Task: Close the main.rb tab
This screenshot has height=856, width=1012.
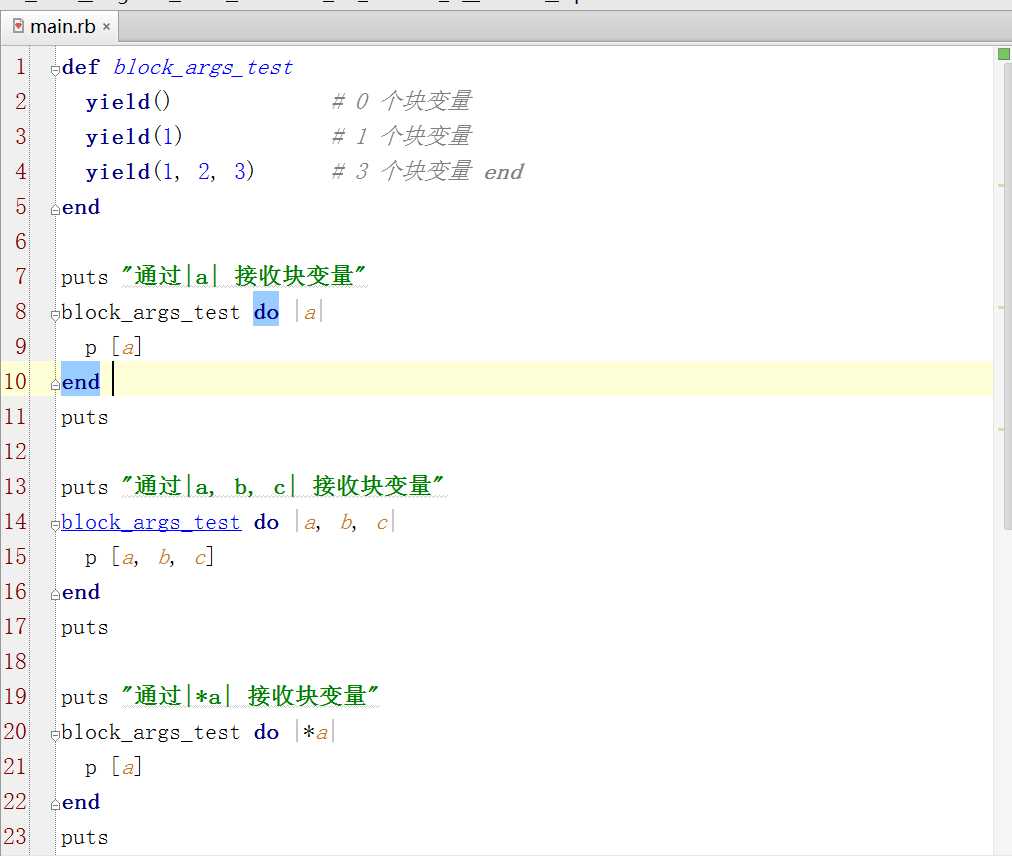Action: pyautogui.click(x=106, y=27)
